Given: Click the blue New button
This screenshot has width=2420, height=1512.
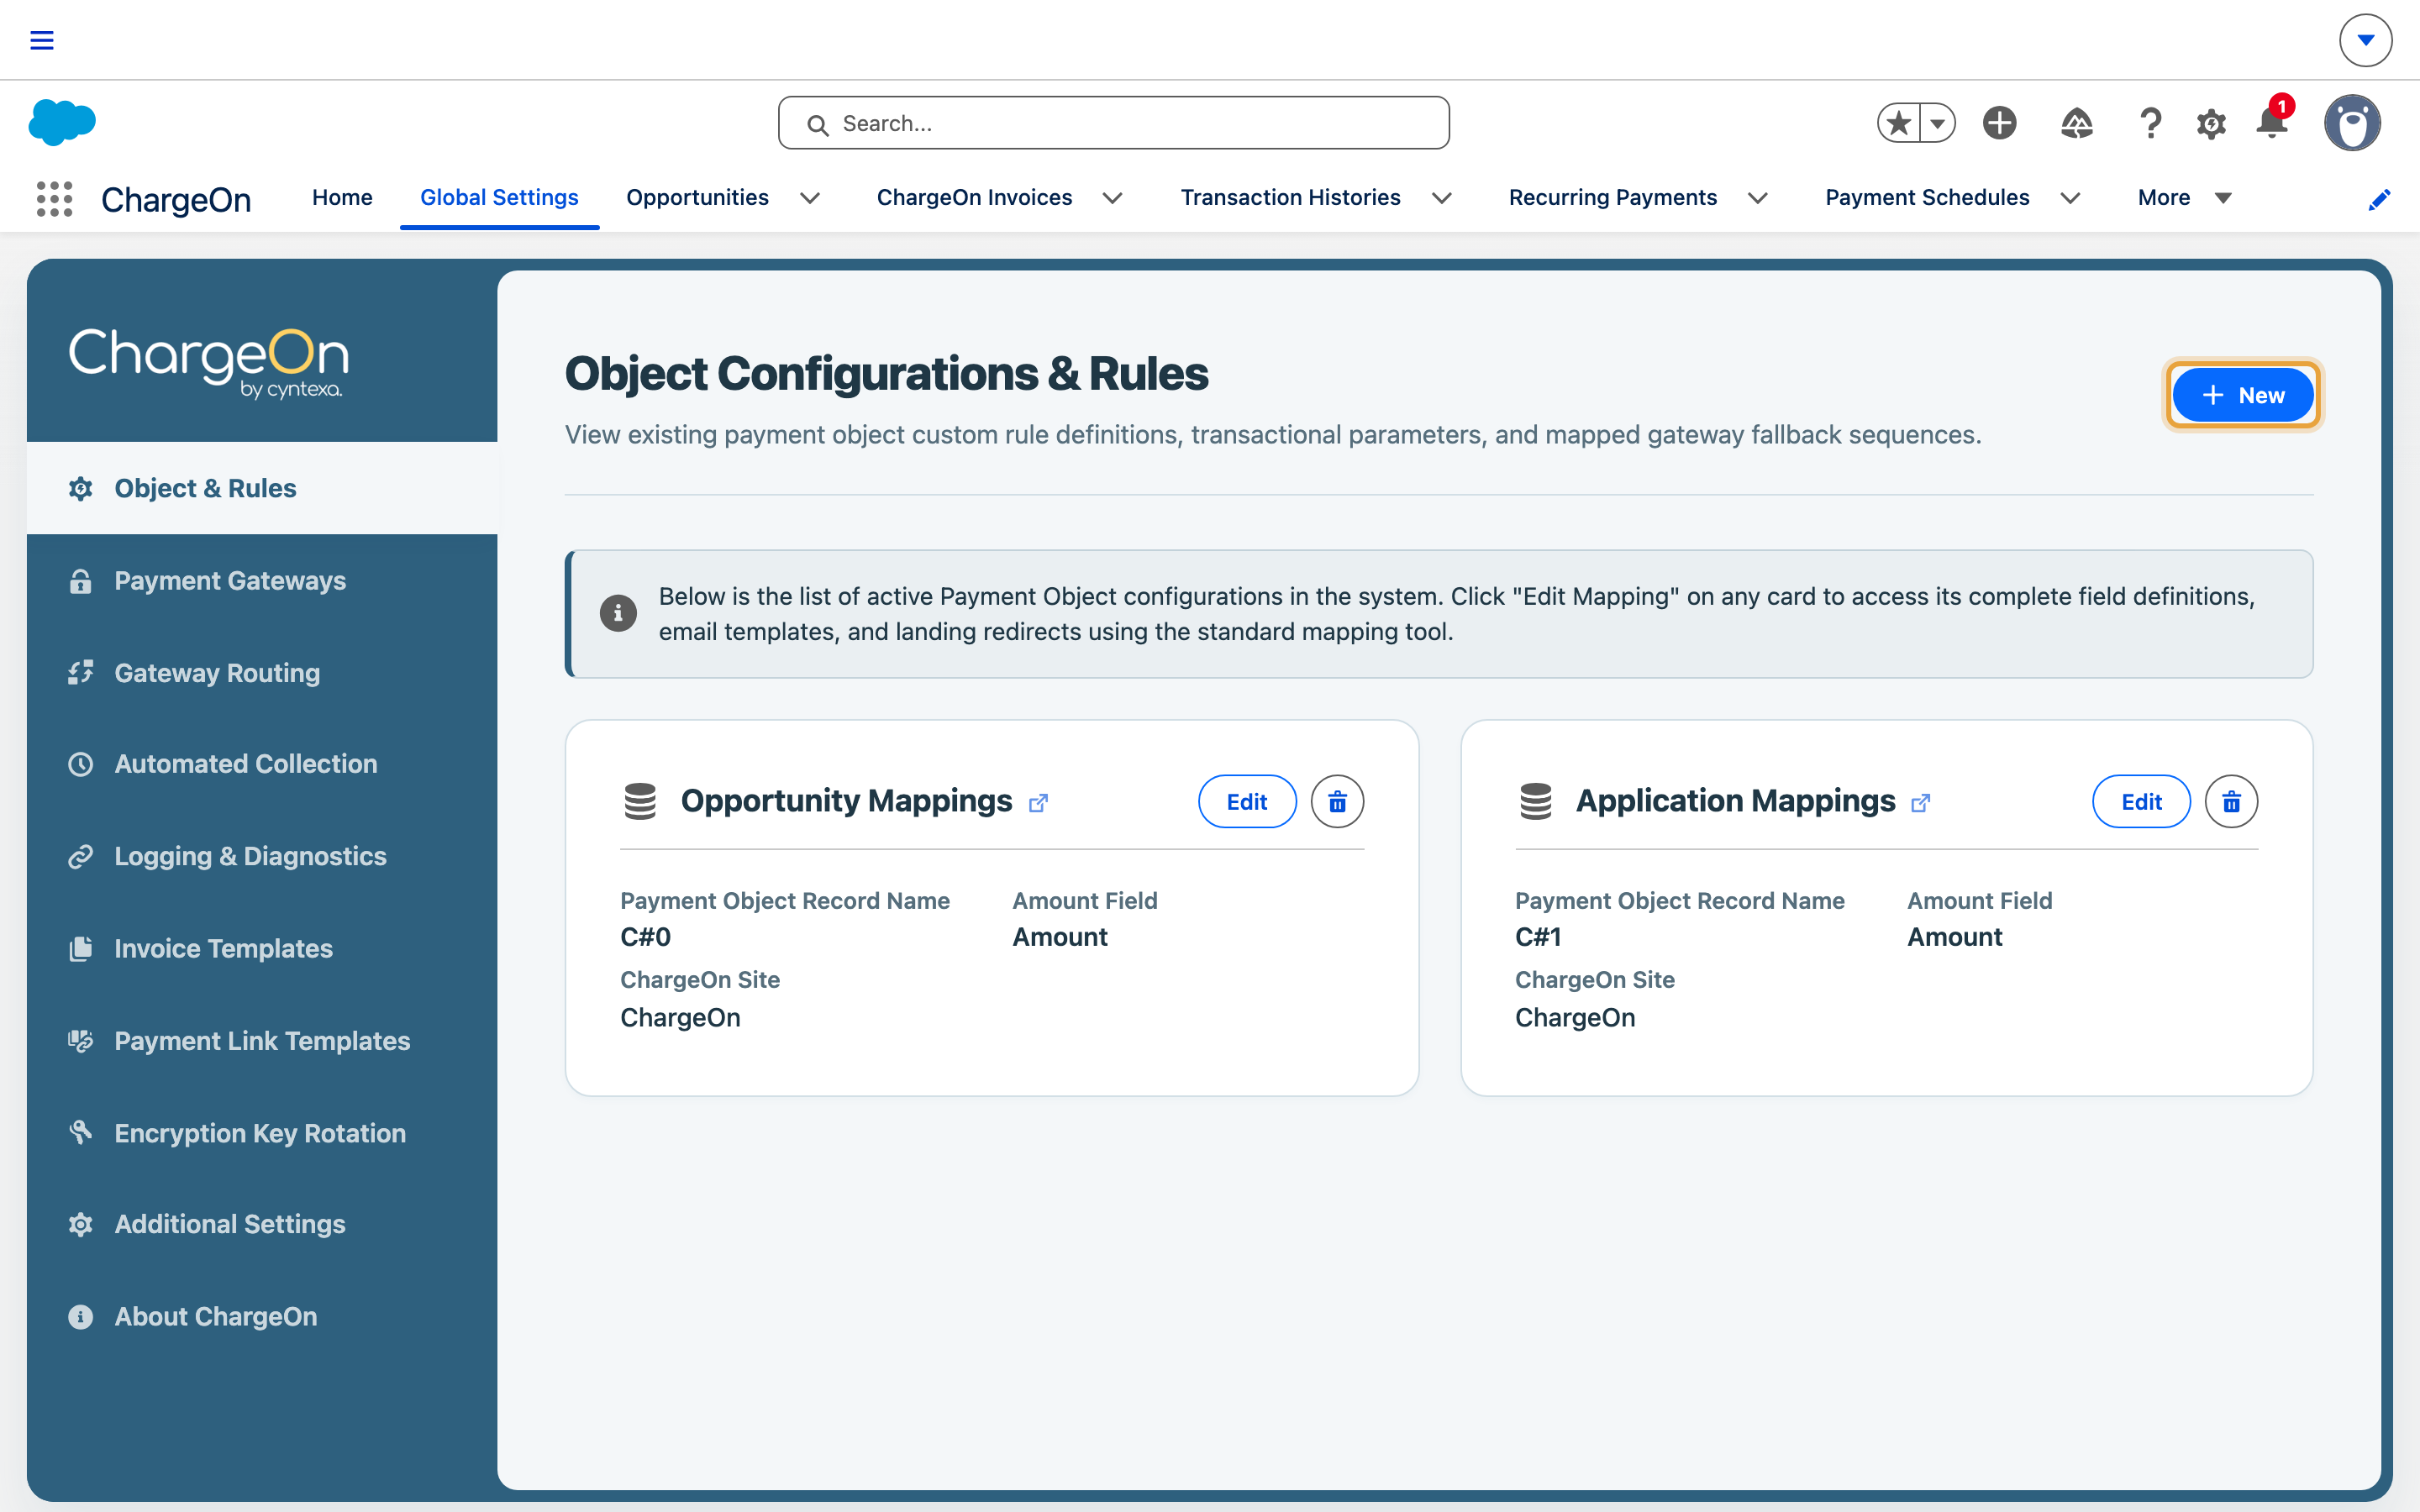Looking at the screenshot, I should point(2242,395).
